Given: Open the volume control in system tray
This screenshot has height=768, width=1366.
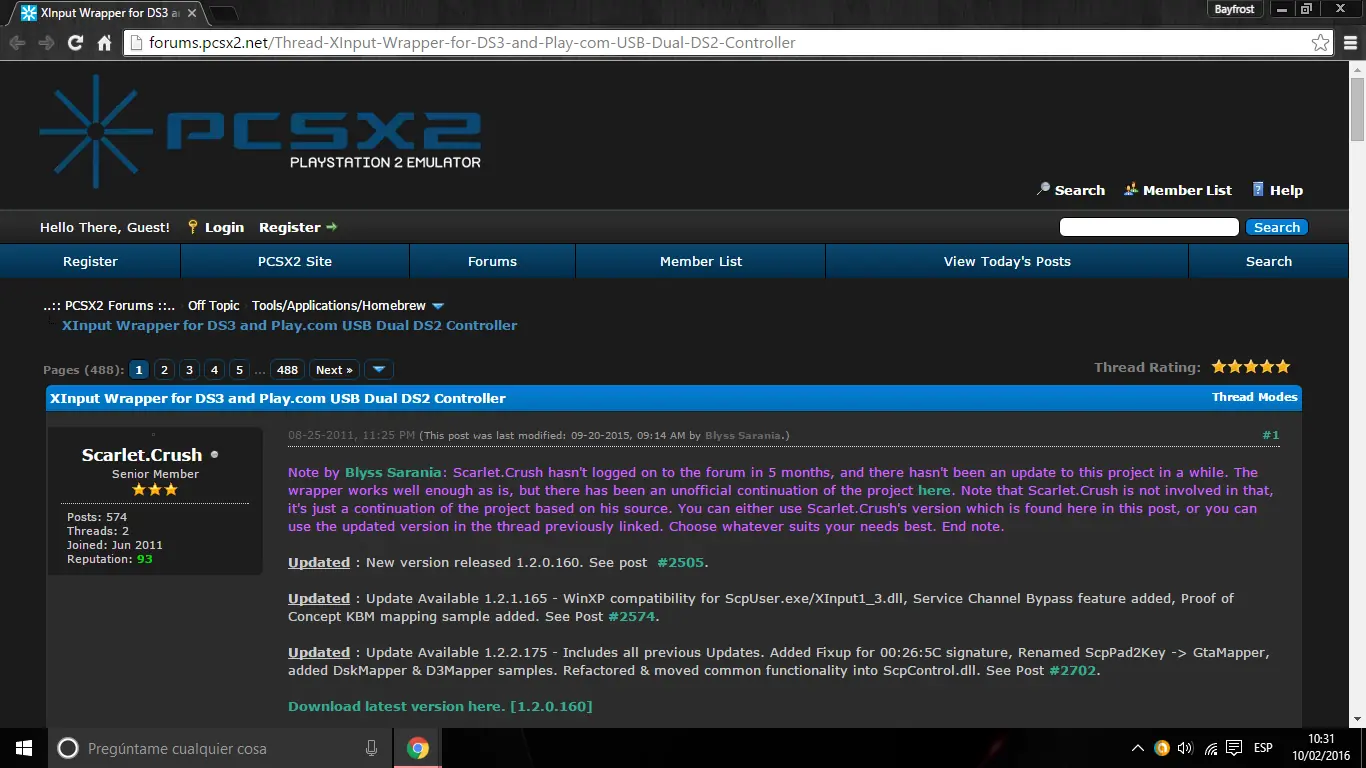Looking at the screenshot, I should tap(1186, 748).
